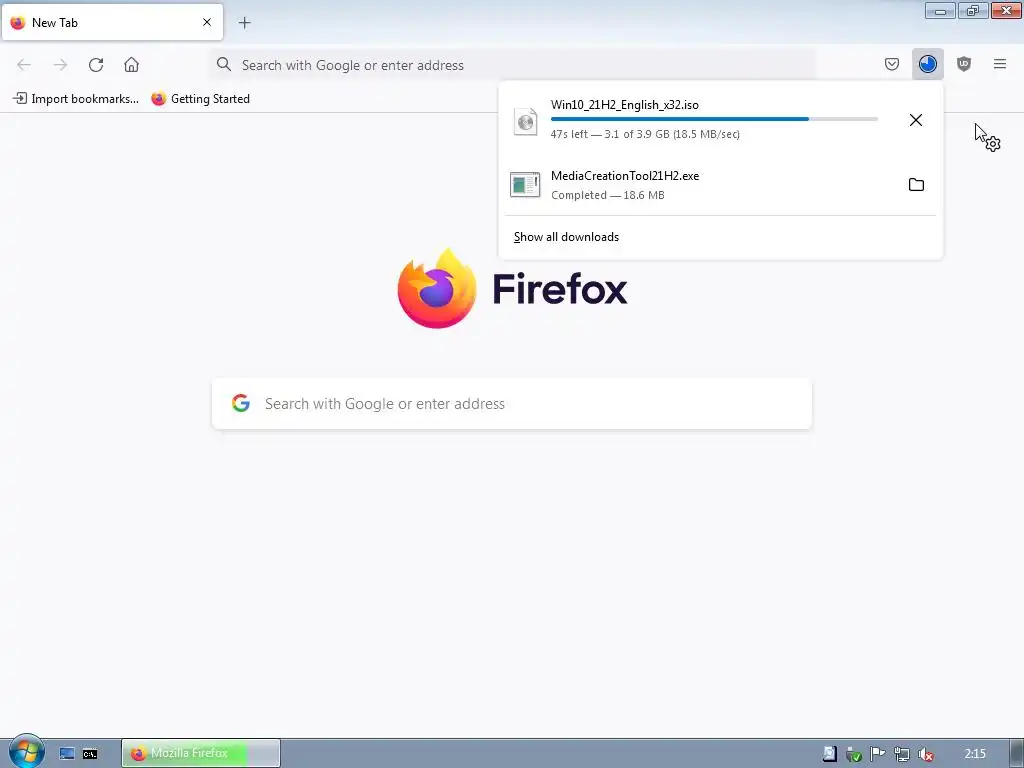
Task: Open the Firefox Home page icon
Action: [131, 65]
